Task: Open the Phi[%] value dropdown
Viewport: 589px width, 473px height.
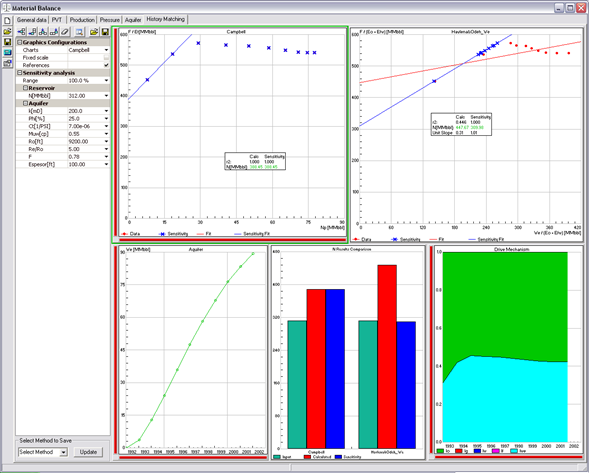Action: click(106, 118)
